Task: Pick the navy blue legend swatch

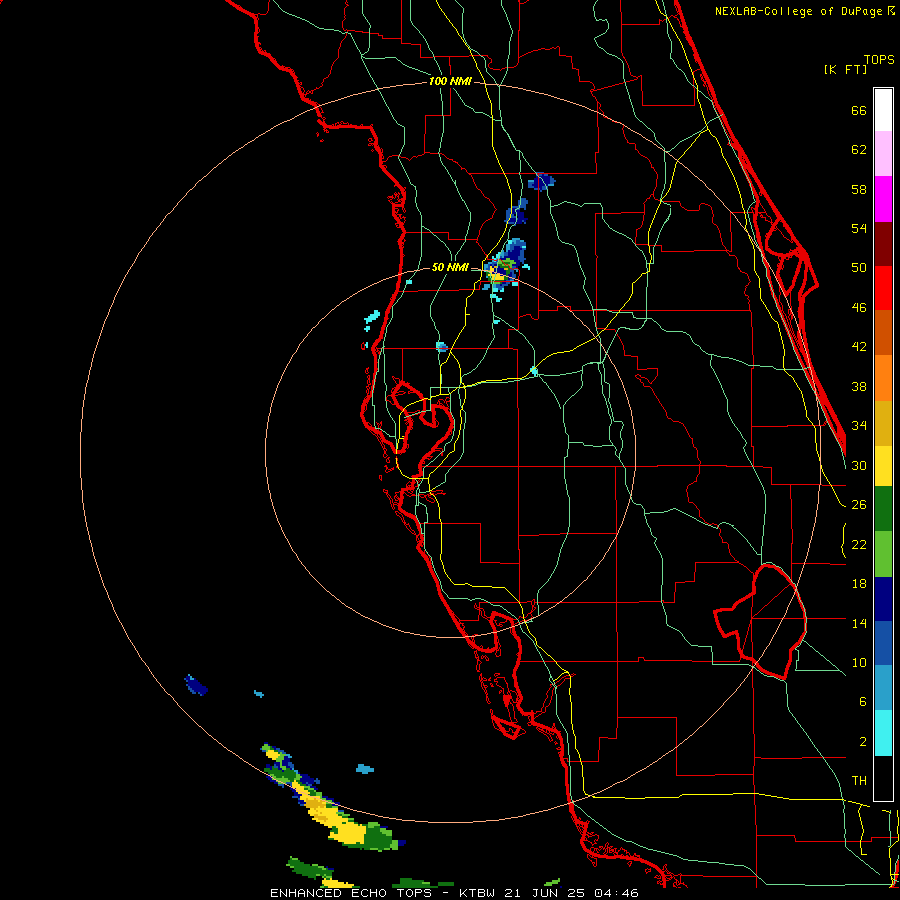Action: pyautogui.click(x=883, y=599)
